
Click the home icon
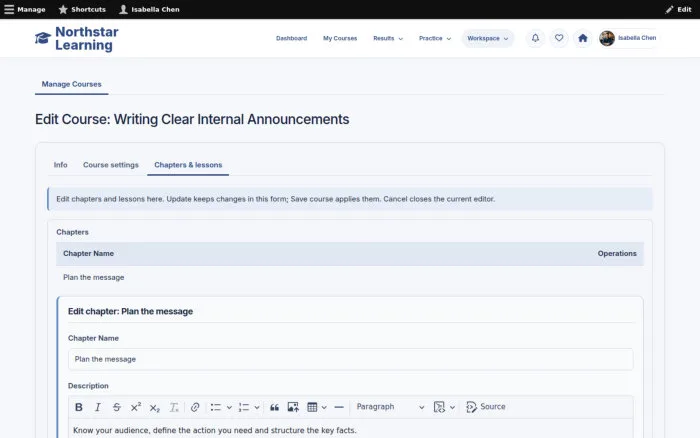[583, 38]
